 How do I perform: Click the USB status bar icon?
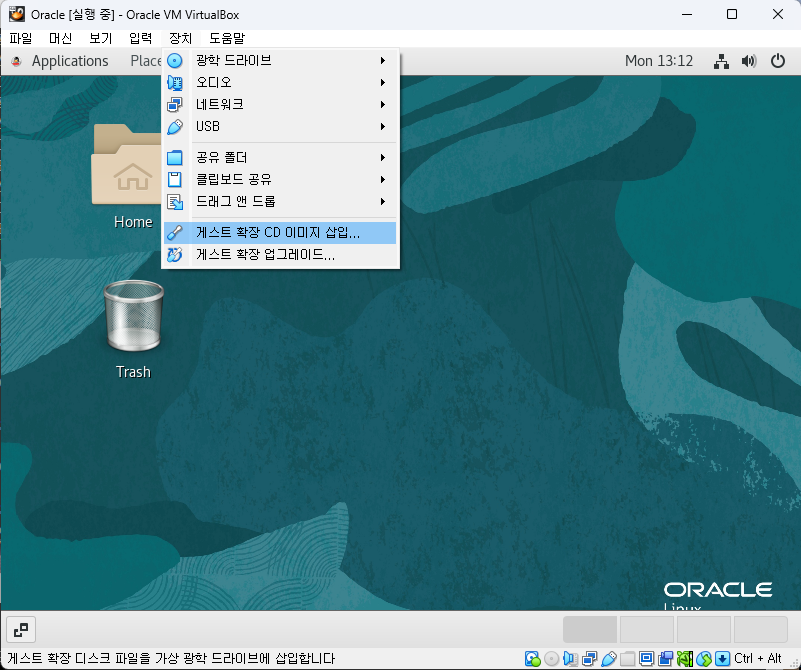pos(608,659)
